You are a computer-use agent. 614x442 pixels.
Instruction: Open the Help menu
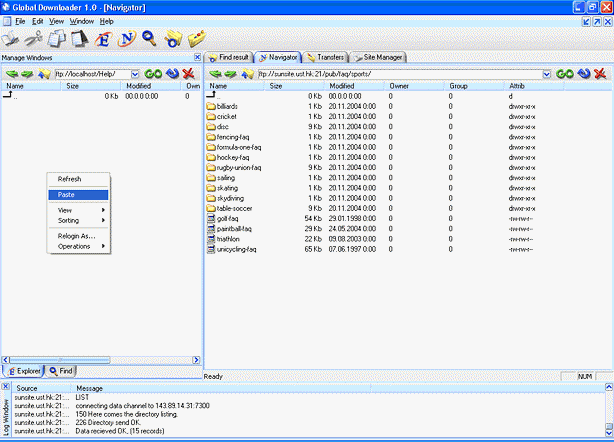pos(107,22)
